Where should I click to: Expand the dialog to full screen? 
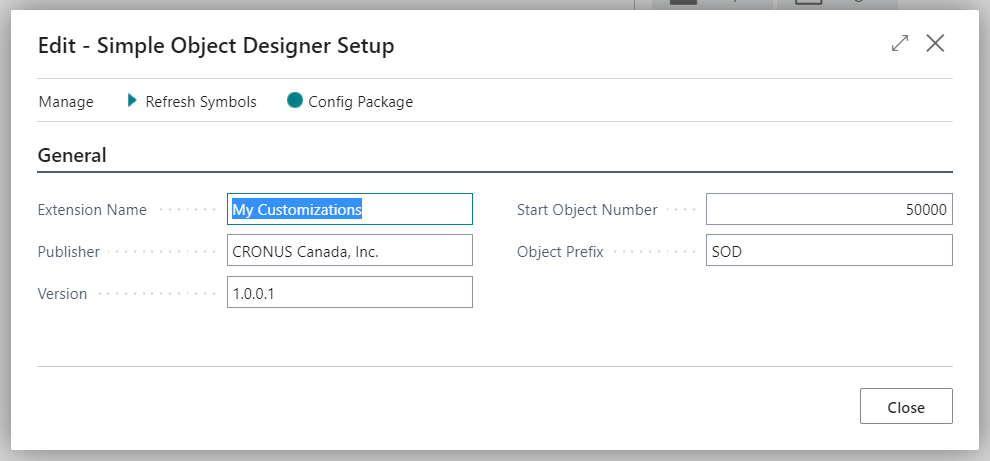[900, 44]
